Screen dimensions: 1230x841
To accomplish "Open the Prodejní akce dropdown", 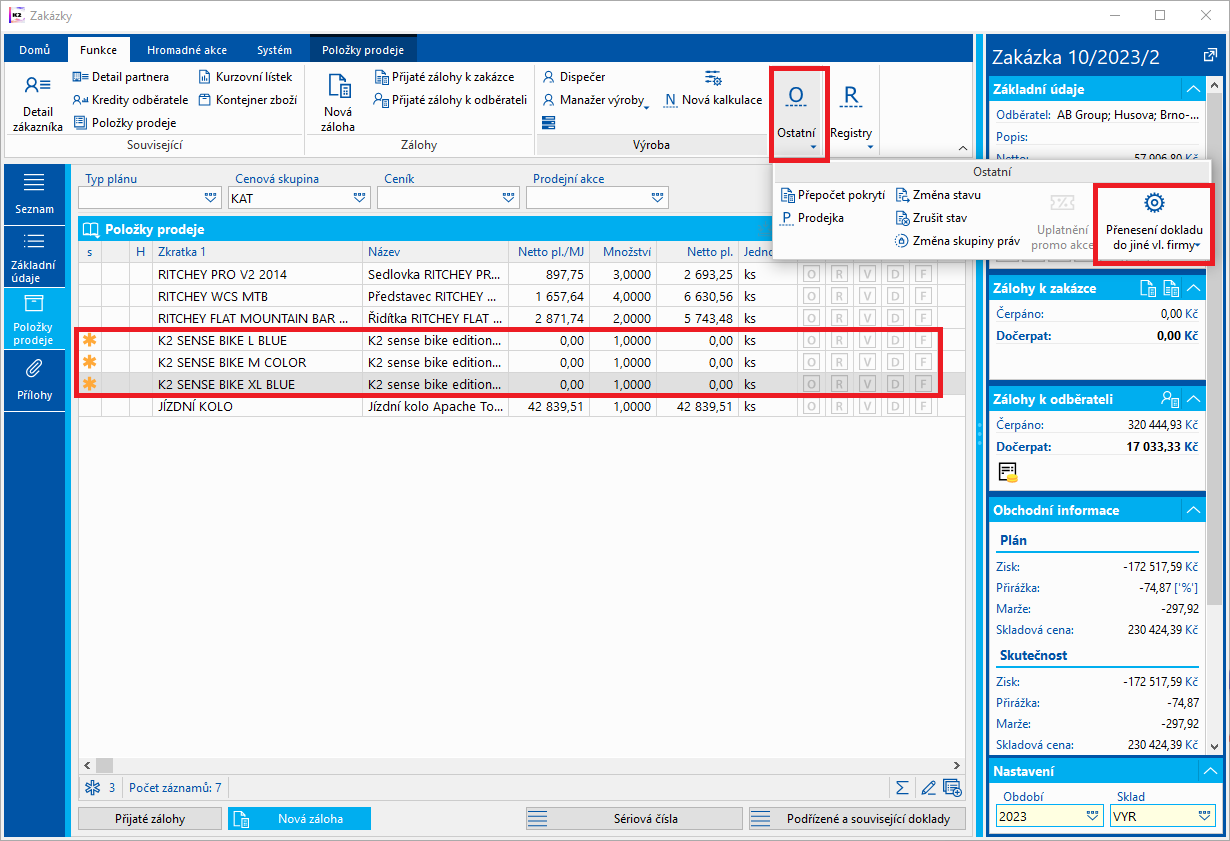I will (658, 198).
